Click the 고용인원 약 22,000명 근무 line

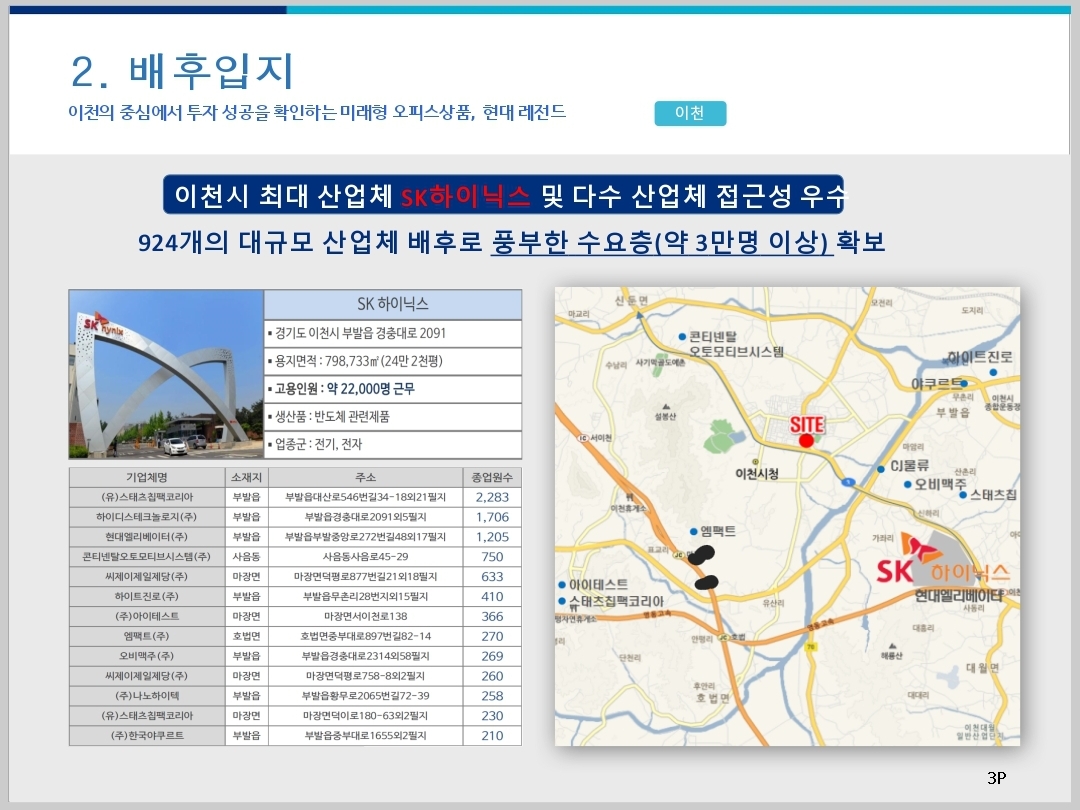(x=393, y=389)
